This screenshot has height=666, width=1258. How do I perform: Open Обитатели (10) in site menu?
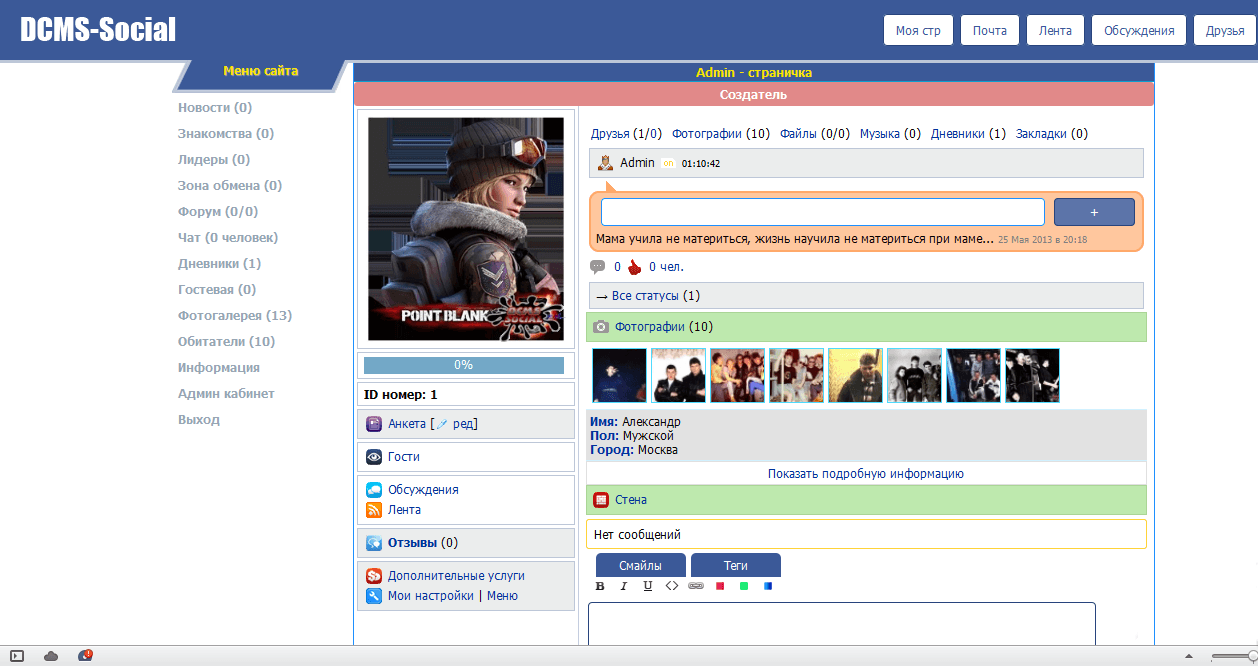(227, 342)
